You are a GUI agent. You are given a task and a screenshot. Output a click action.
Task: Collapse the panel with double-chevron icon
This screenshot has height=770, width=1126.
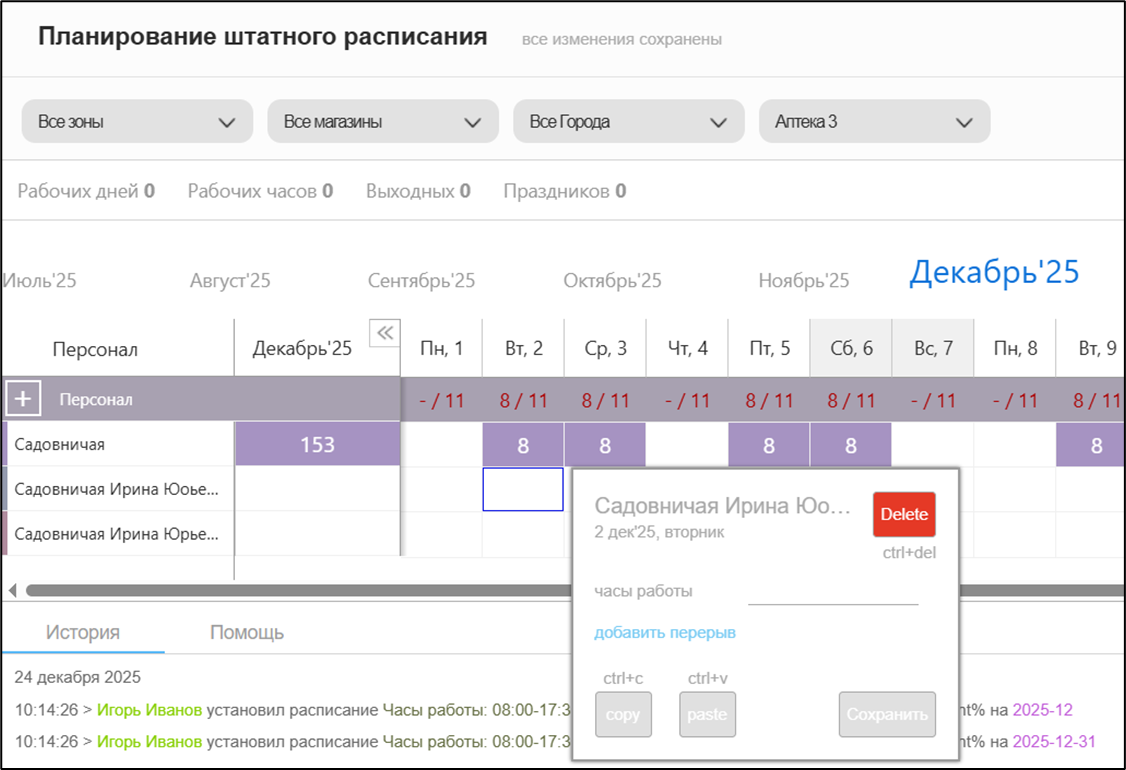tap(385, 333)
